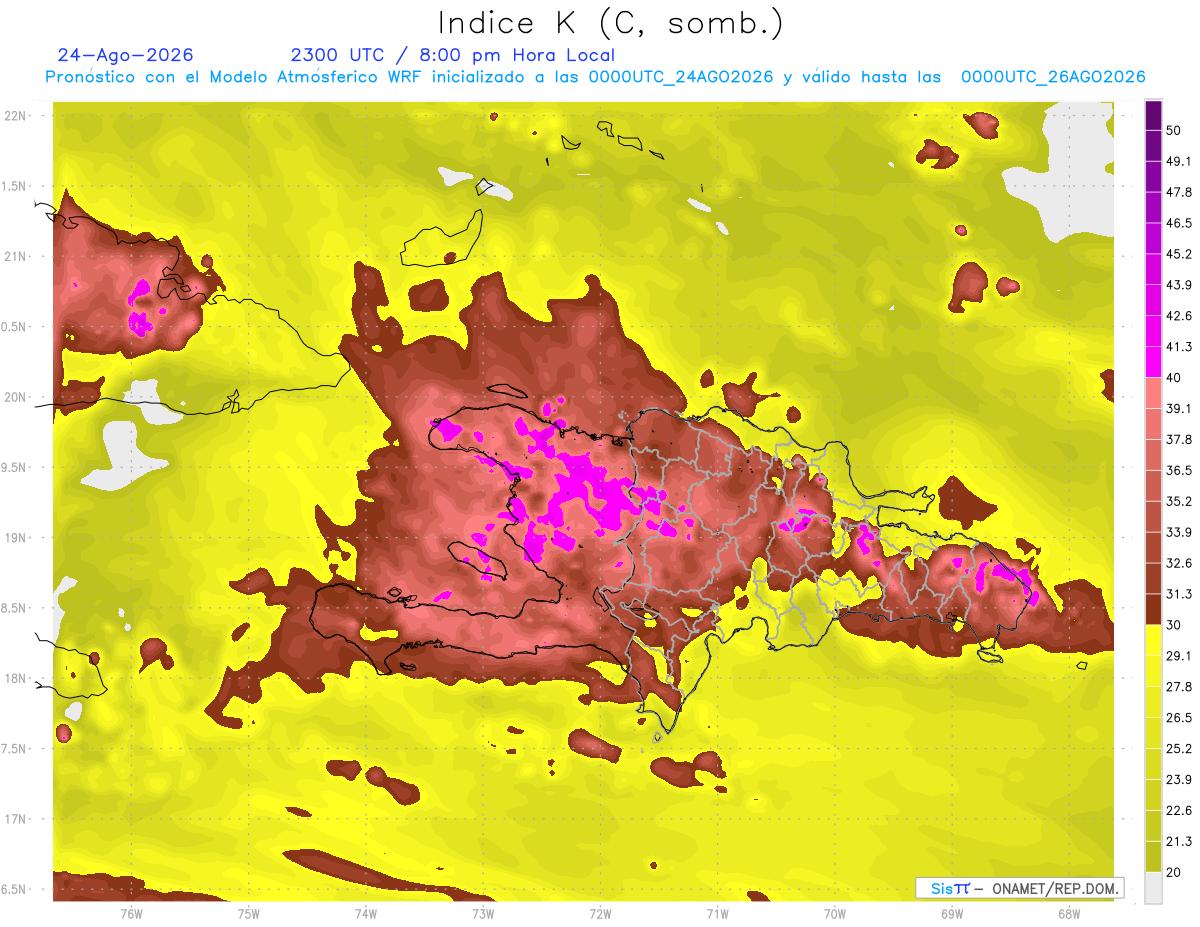Viewport: 1200px width, 927px height.
Task: Click the colorbar value '43.9'
Action: [1180, 285]
